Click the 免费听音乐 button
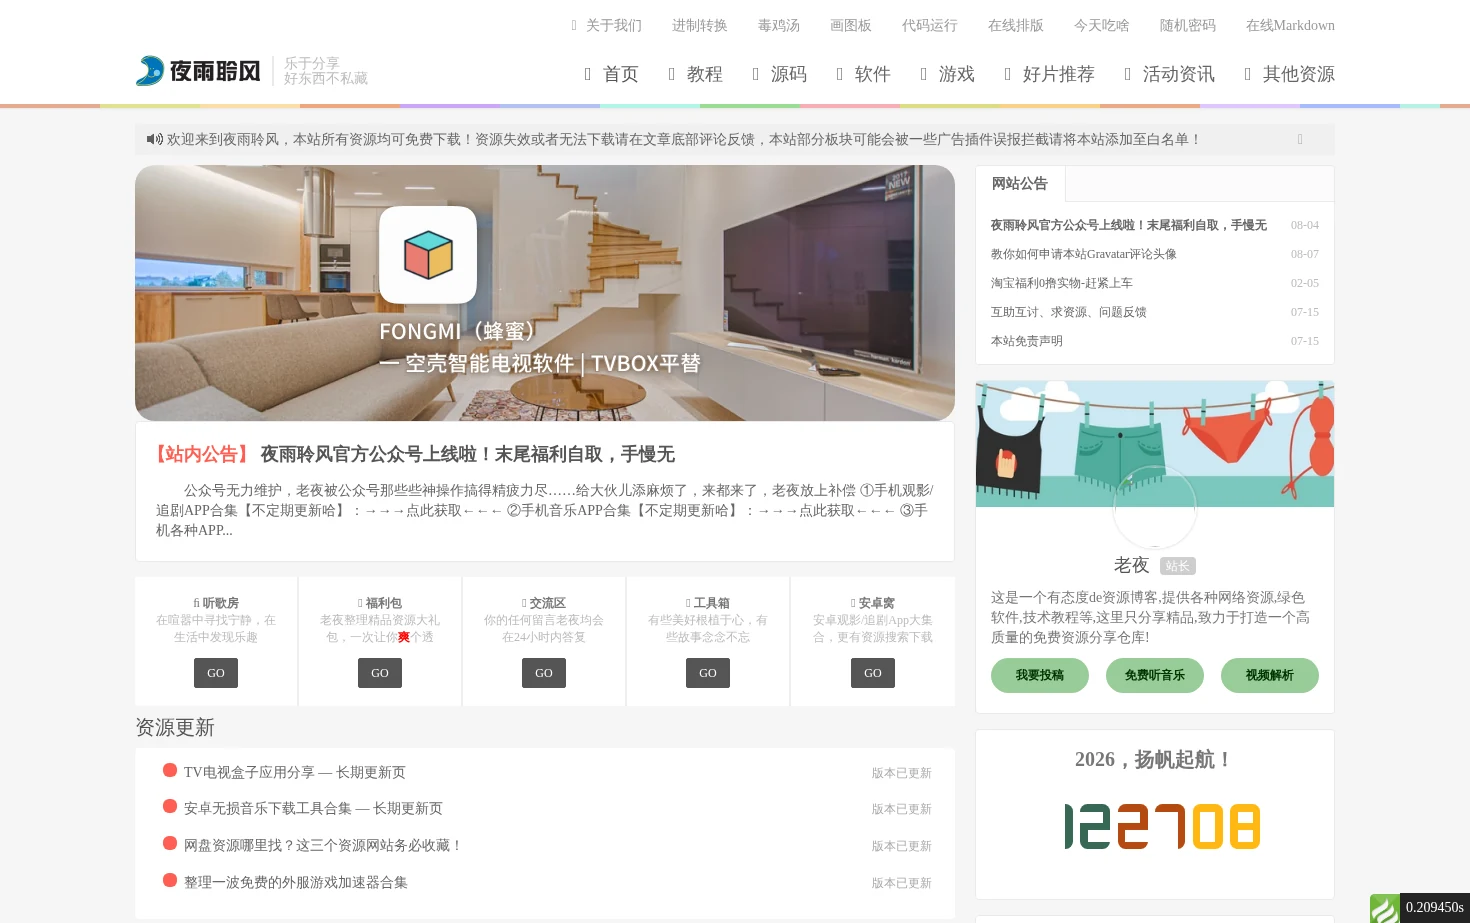This screenshot has height=923, width=1470. tap(1155, 675)
